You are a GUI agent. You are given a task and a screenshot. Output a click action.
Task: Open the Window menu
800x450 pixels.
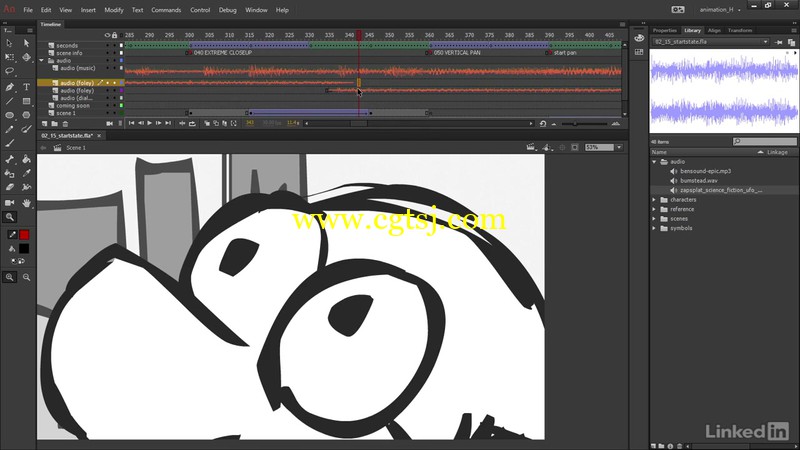[256, 10]
